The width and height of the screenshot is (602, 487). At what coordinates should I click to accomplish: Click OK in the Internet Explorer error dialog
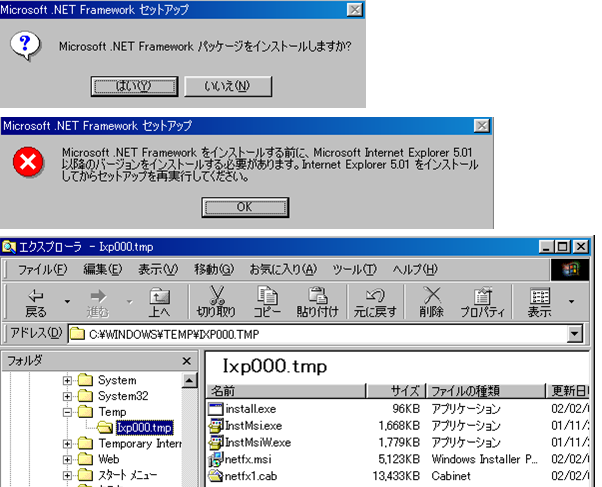245,207
